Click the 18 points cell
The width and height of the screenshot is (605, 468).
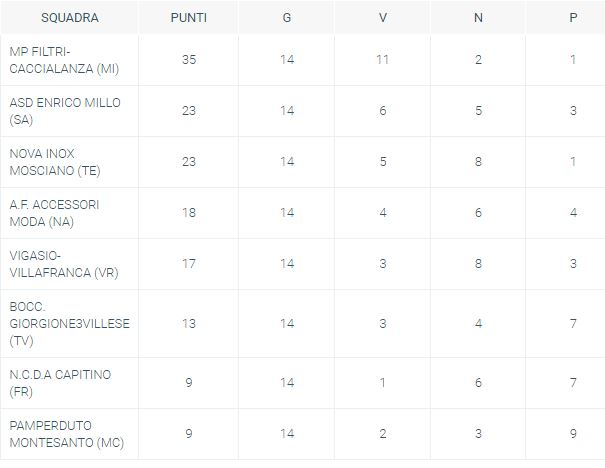[189, 213]
